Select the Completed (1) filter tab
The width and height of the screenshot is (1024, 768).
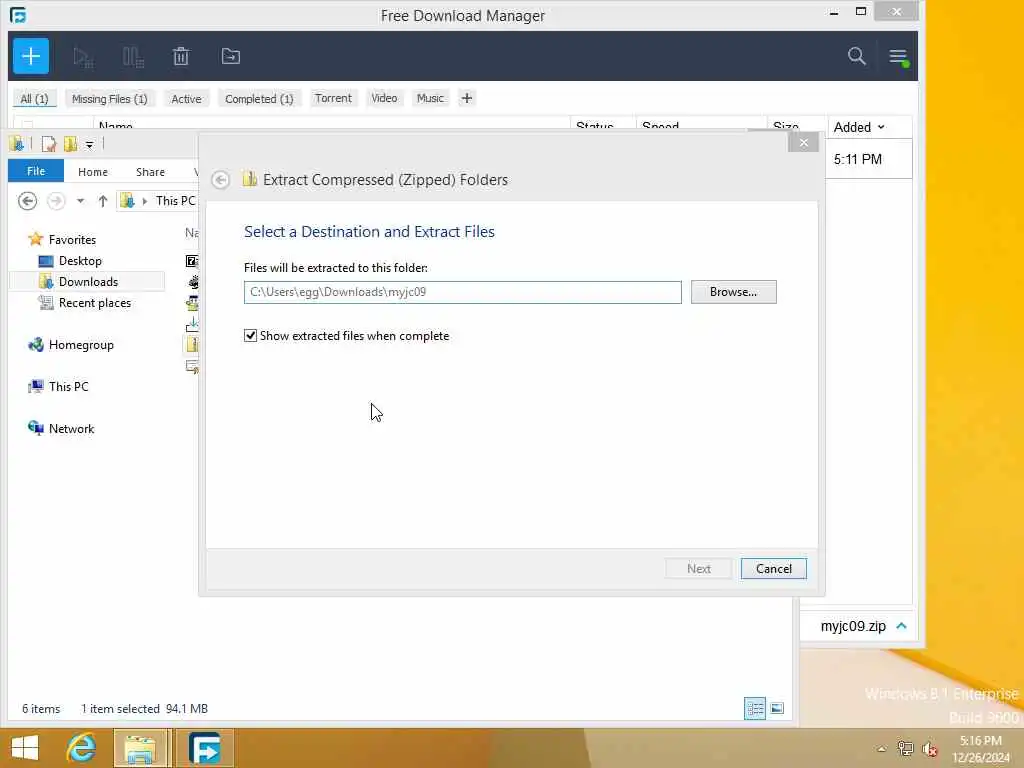[x=259, y=99]
